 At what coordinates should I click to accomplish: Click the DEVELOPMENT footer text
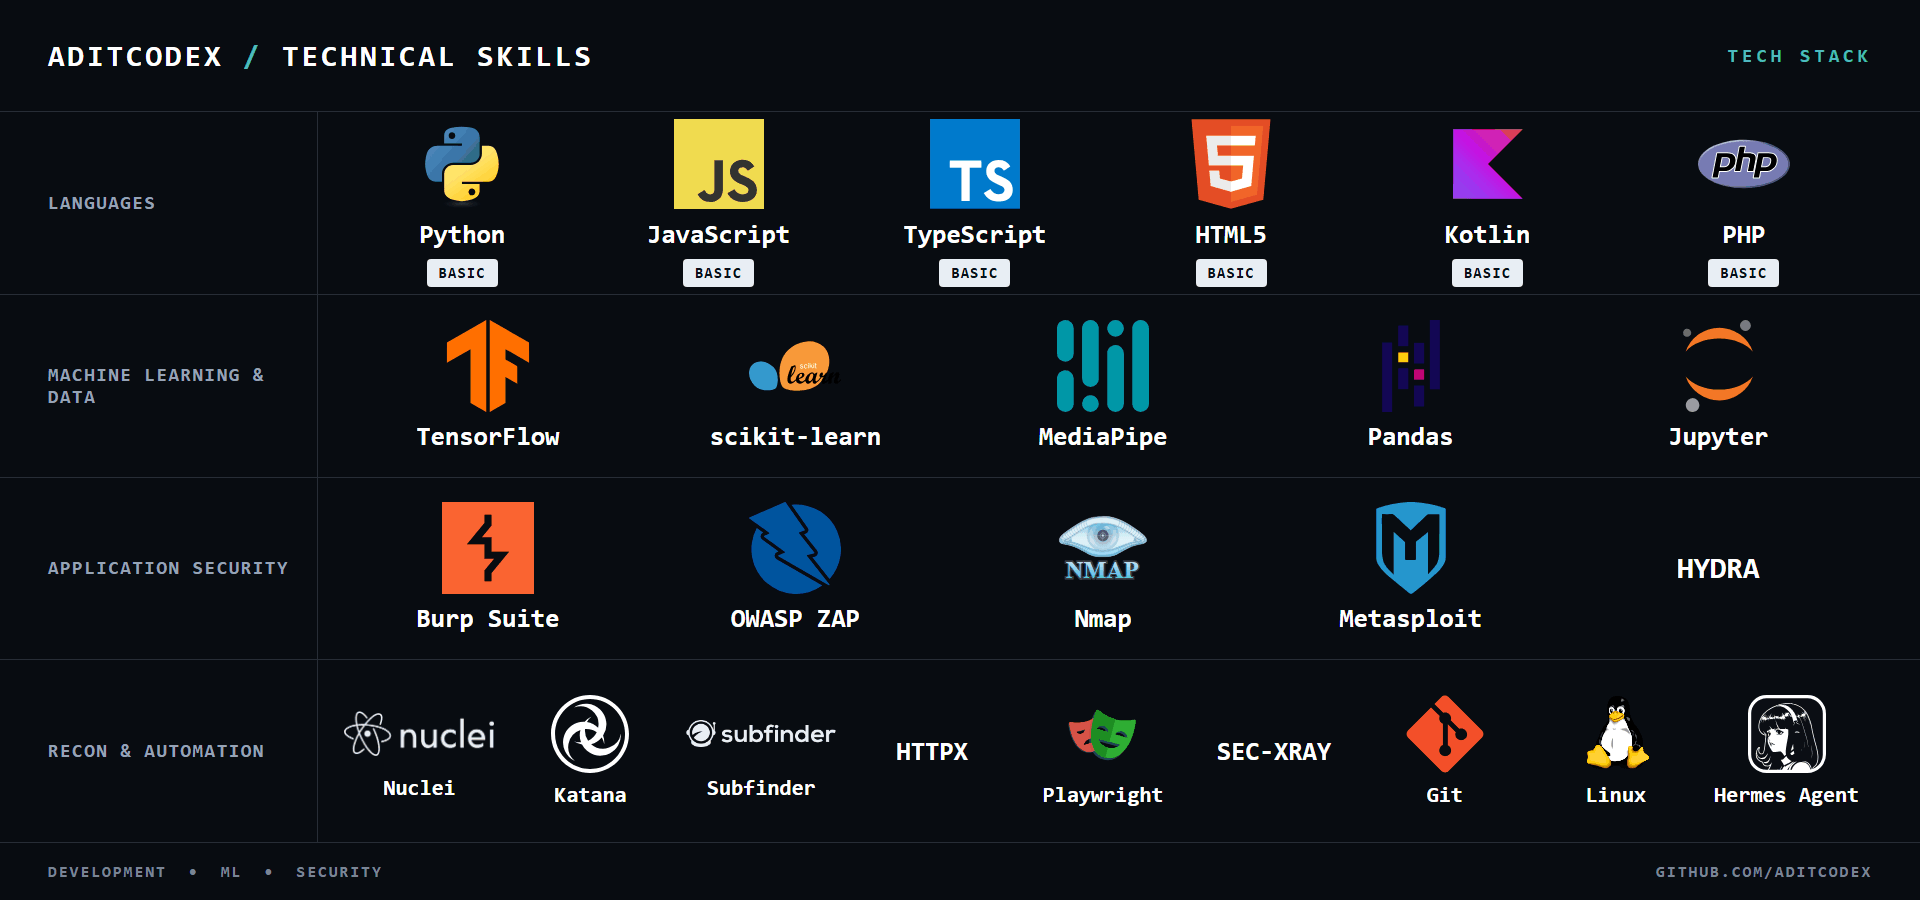(107, 872)
